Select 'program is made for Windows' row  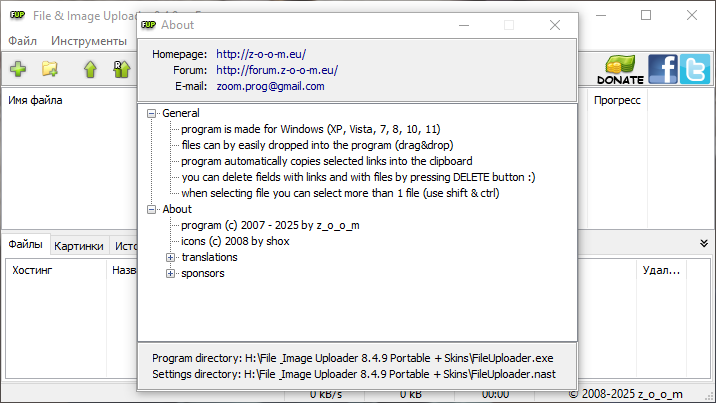point(311,129)
